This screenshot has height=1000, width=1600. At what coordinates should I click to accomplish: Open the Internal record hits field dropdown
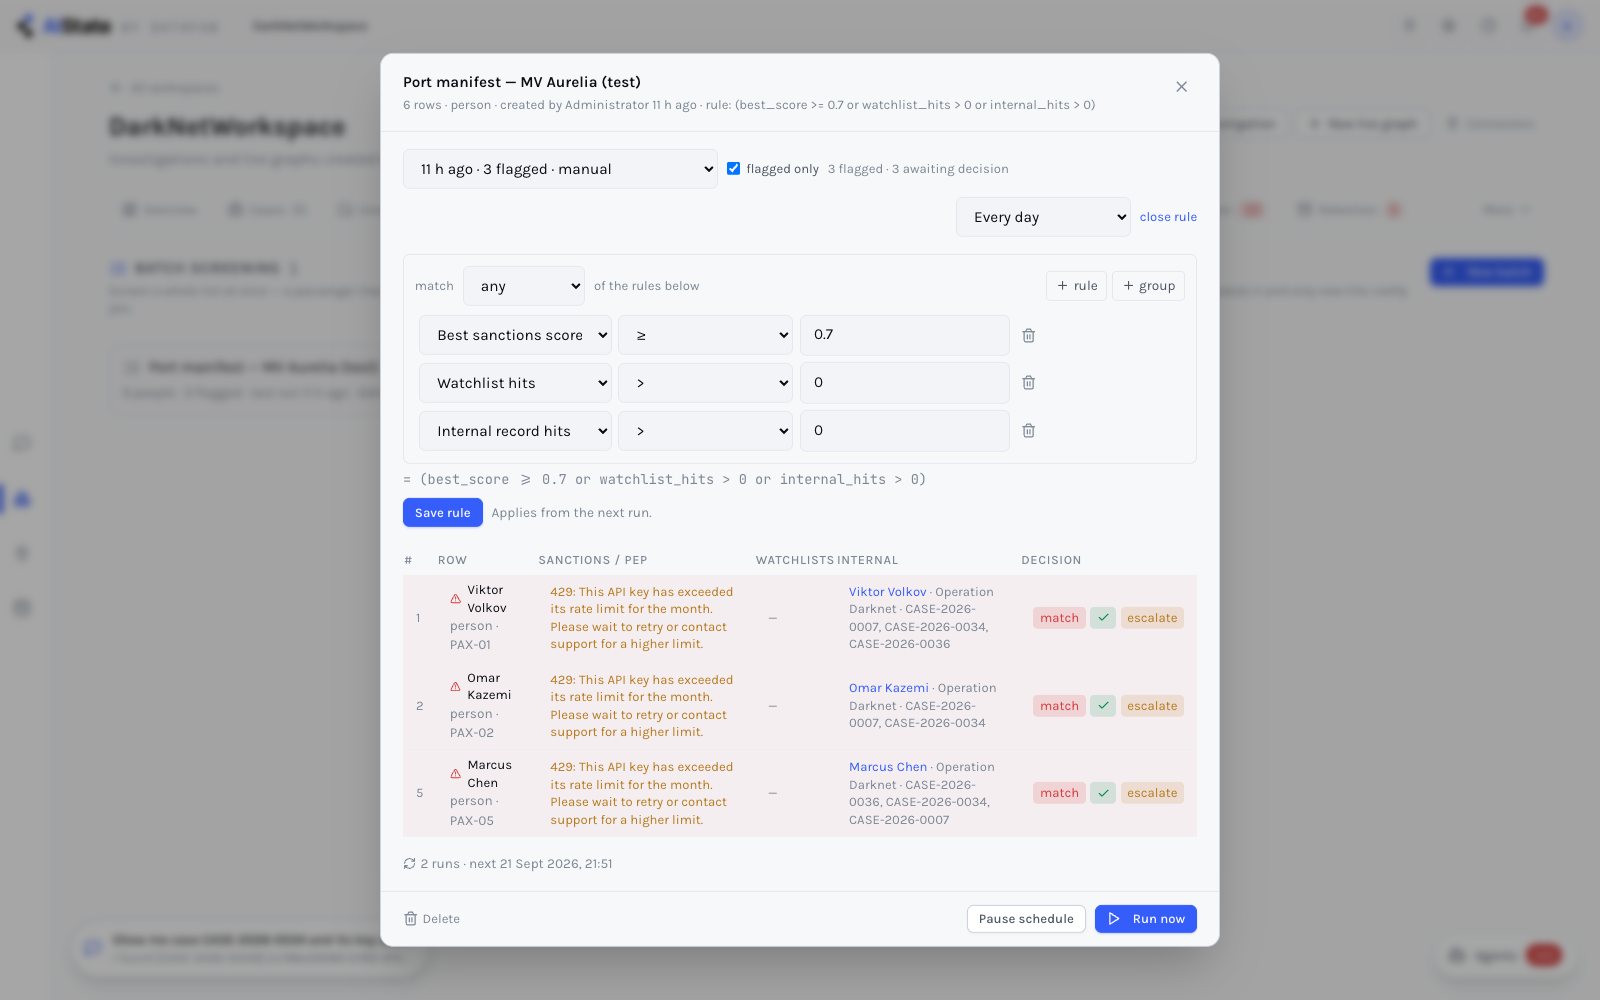[x=515, y=431]
